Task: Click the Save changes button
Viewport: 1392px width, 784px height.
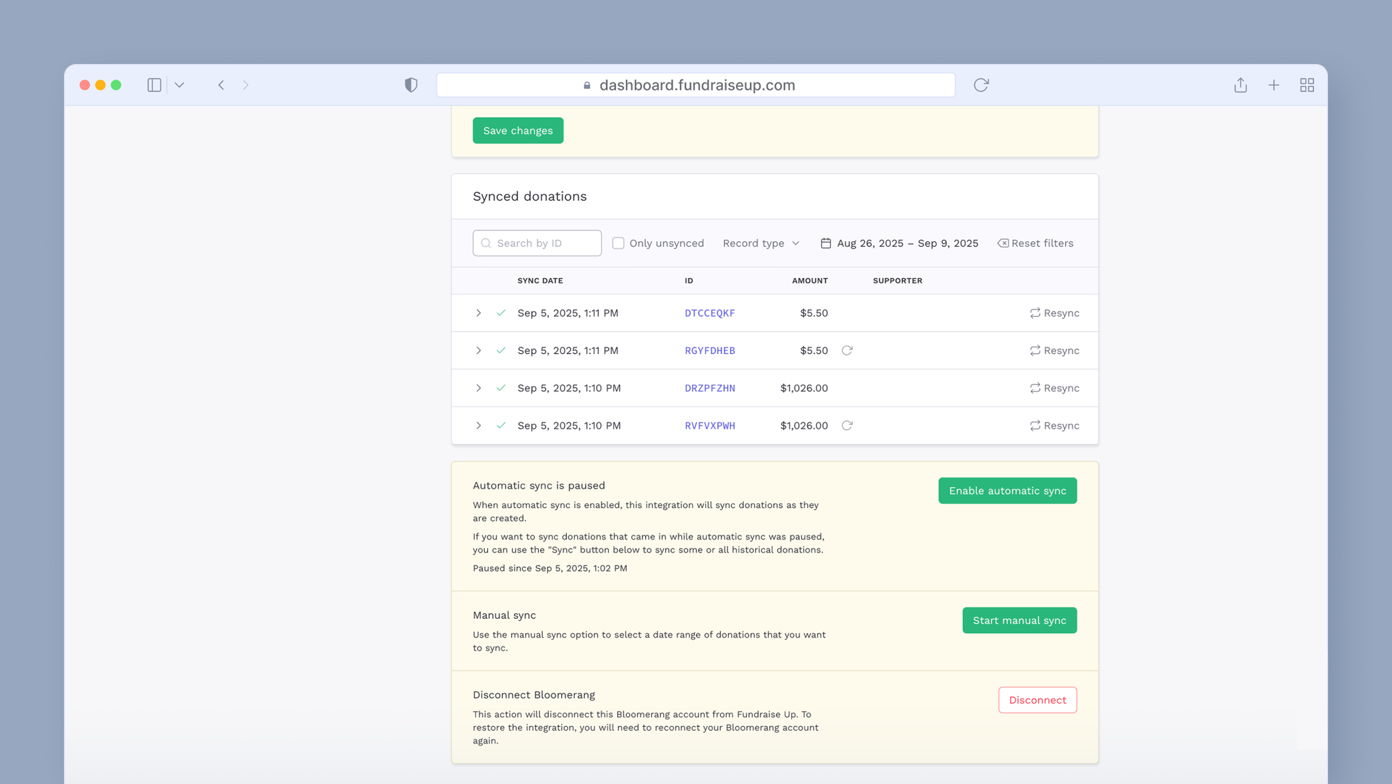Action: 517,130
